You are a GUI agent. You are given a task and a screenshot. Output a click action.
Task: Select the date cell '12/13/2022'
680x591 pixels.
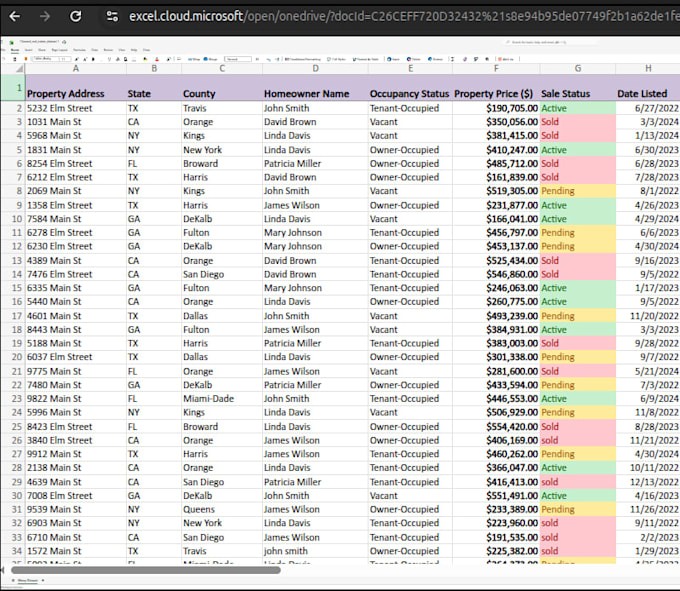point(648,482)
